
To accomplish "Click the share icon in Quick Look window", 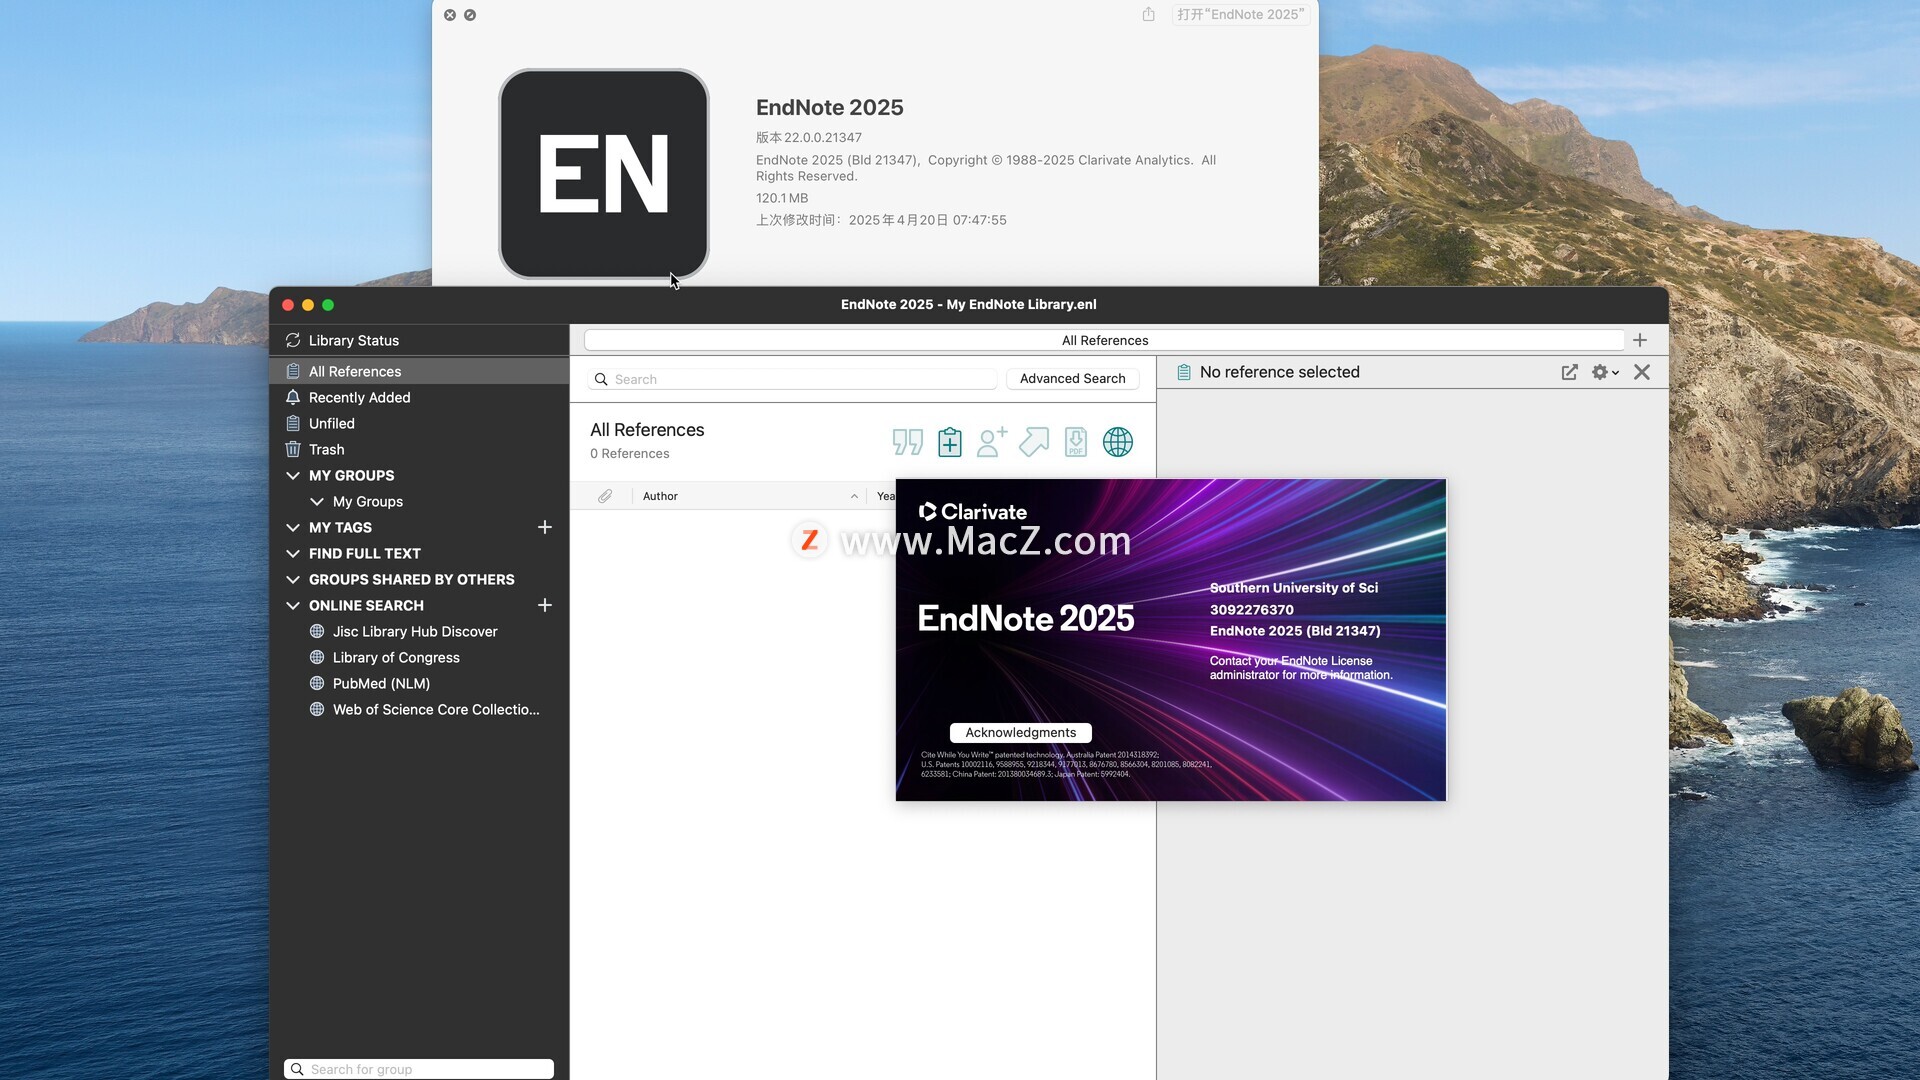I will tap(1149, 14).
